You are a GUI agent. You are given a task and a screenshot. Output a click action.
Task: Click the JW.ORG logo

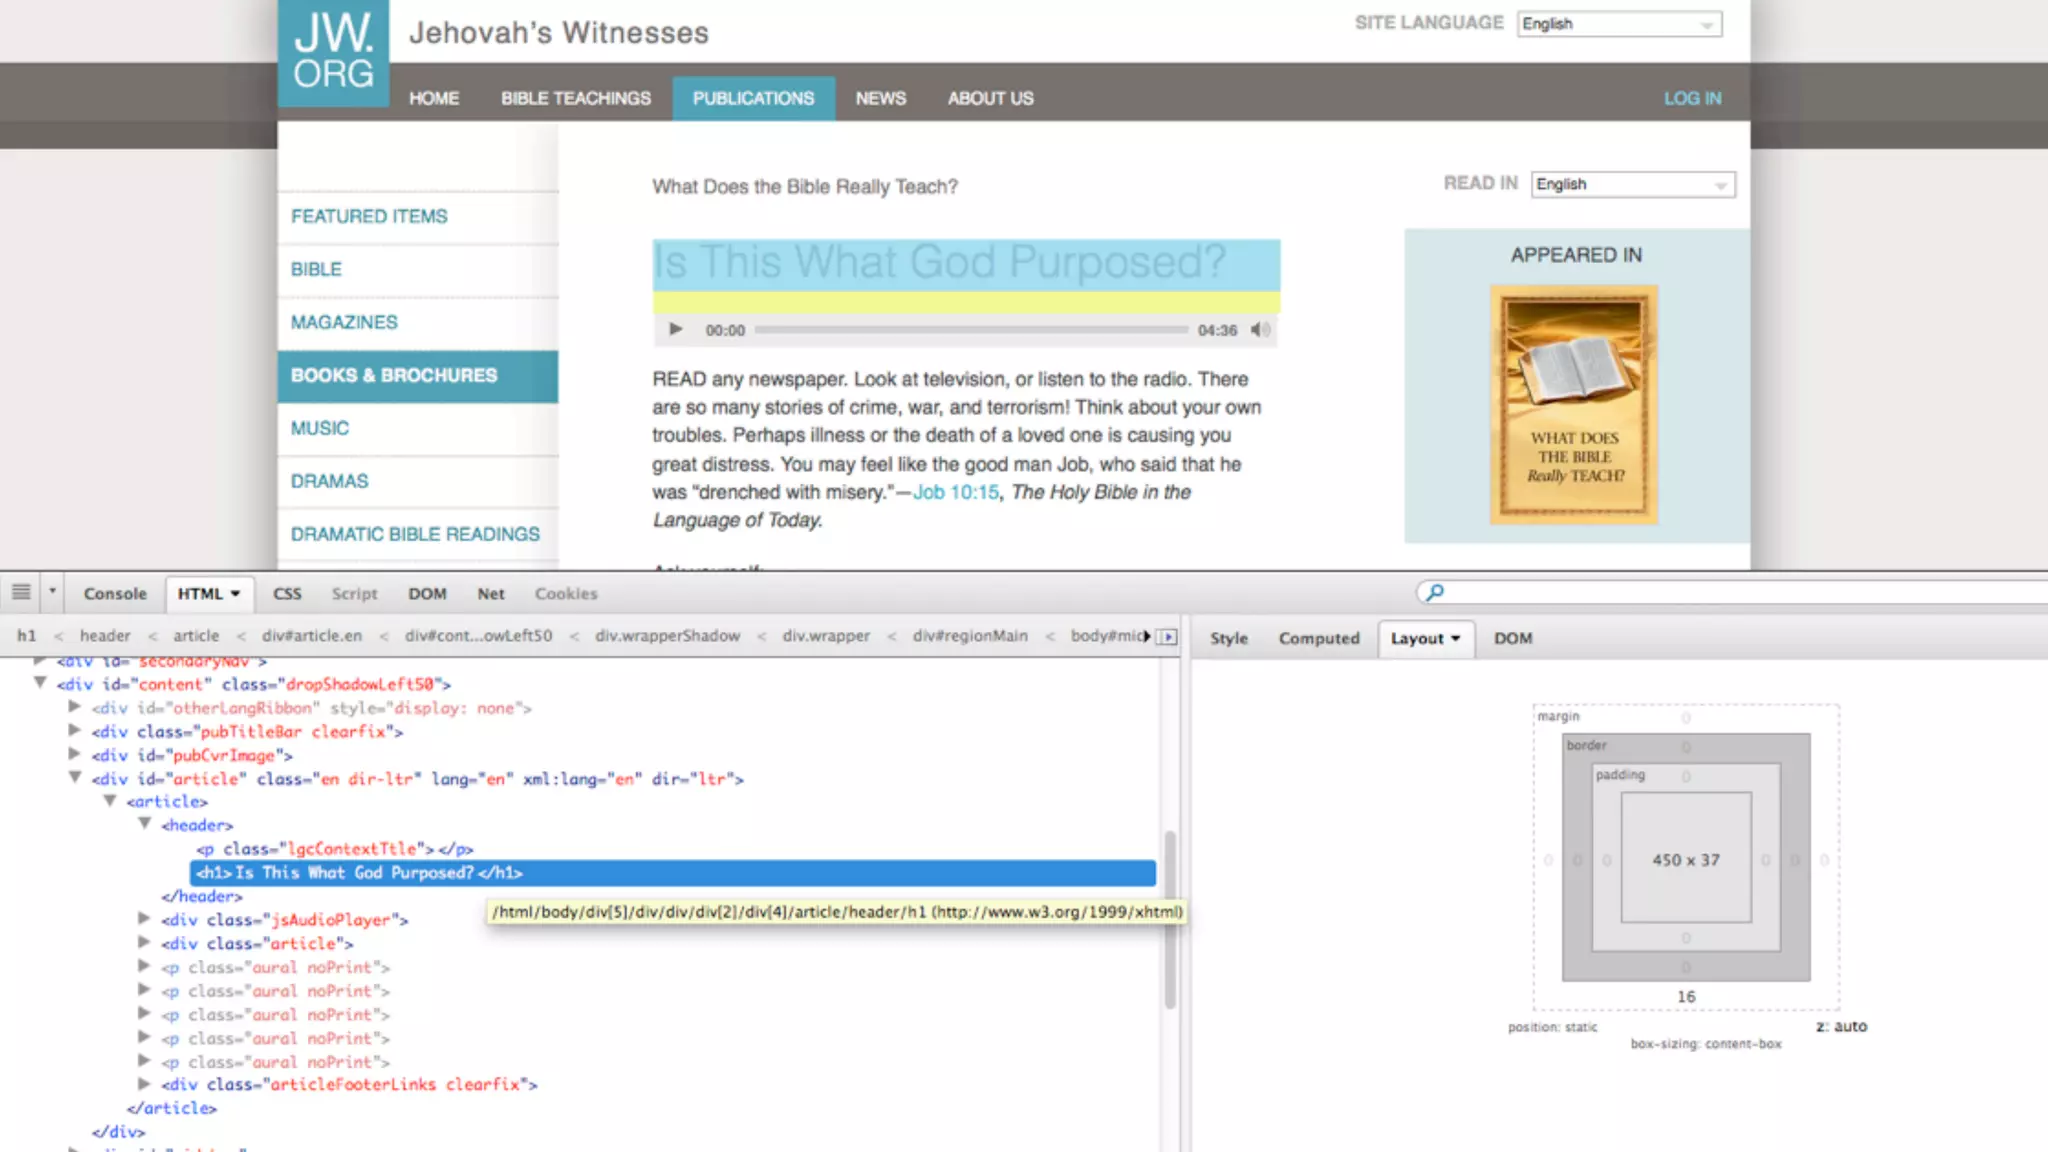pos(333,53)
